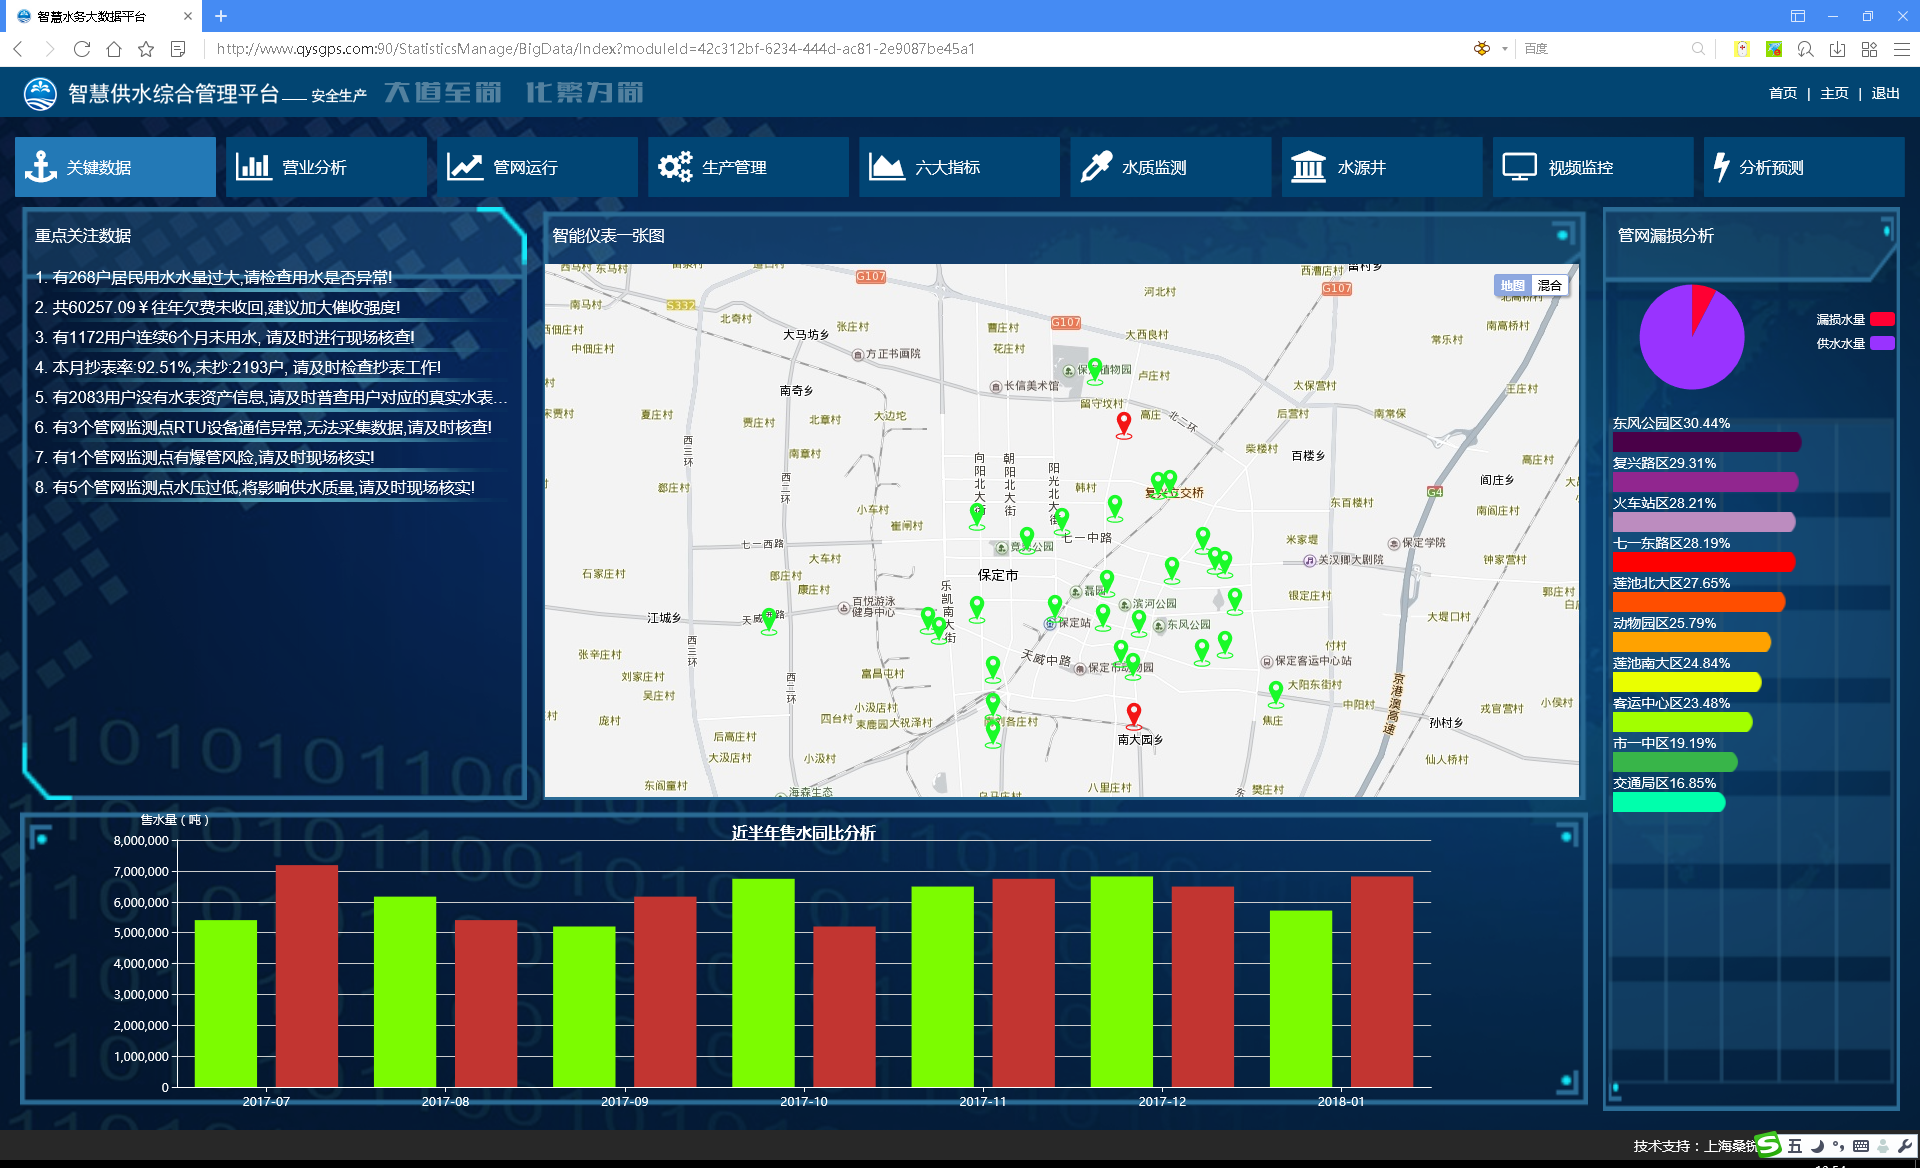
Task: Select the 六大指标 tab
Action: pos(959,167)
